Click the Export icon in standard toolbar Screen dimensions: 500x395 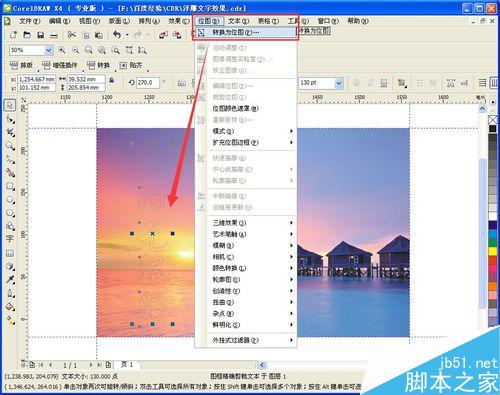(x=177, y=35)
